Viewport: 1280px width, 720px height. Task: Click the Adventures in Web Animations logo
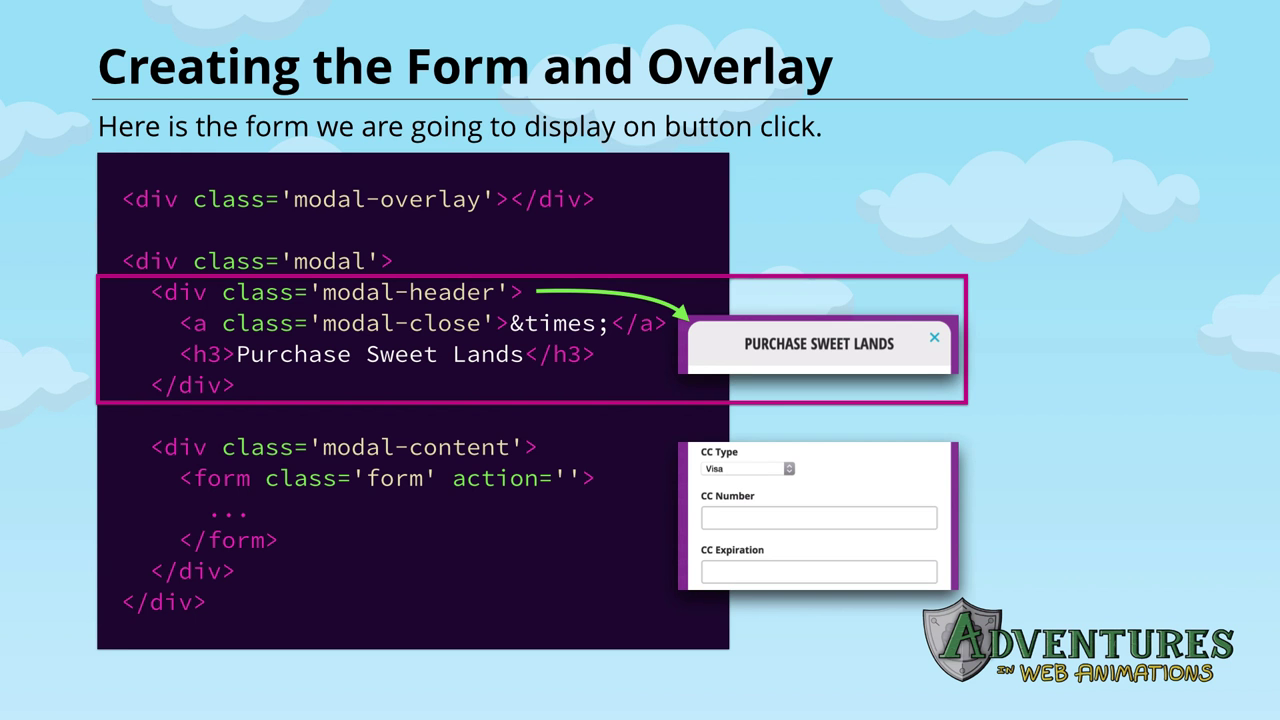pyautogui.click(x=1077, y=641)
